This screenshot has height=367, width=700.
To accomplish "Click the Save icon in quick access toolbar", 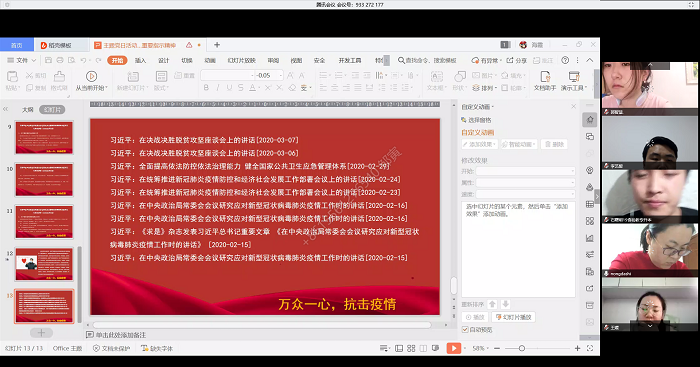I will pyautogui.click(x=48, y=60).
